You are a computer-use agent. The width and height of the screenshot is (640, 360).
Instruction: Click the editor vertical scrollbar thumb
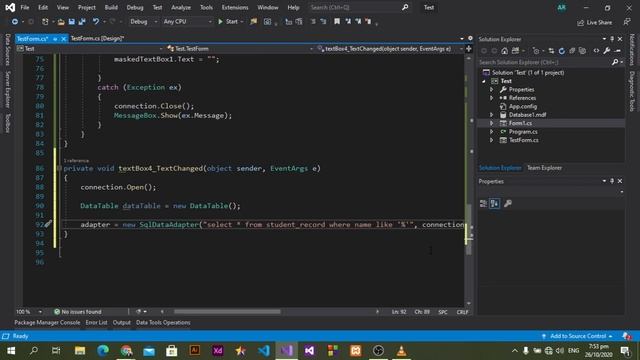coord(469,229)
